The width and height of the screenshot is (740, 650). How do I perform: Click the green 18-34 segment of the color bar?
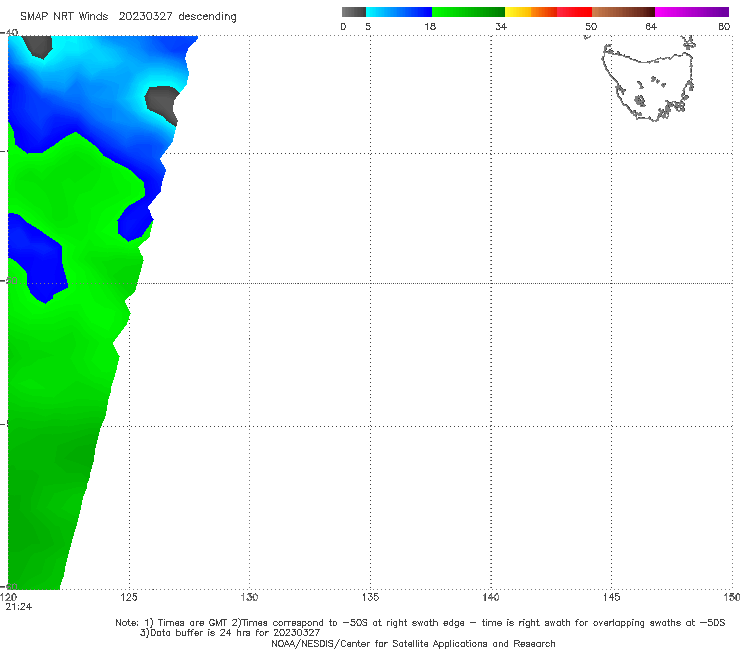[x=468, y=12]
